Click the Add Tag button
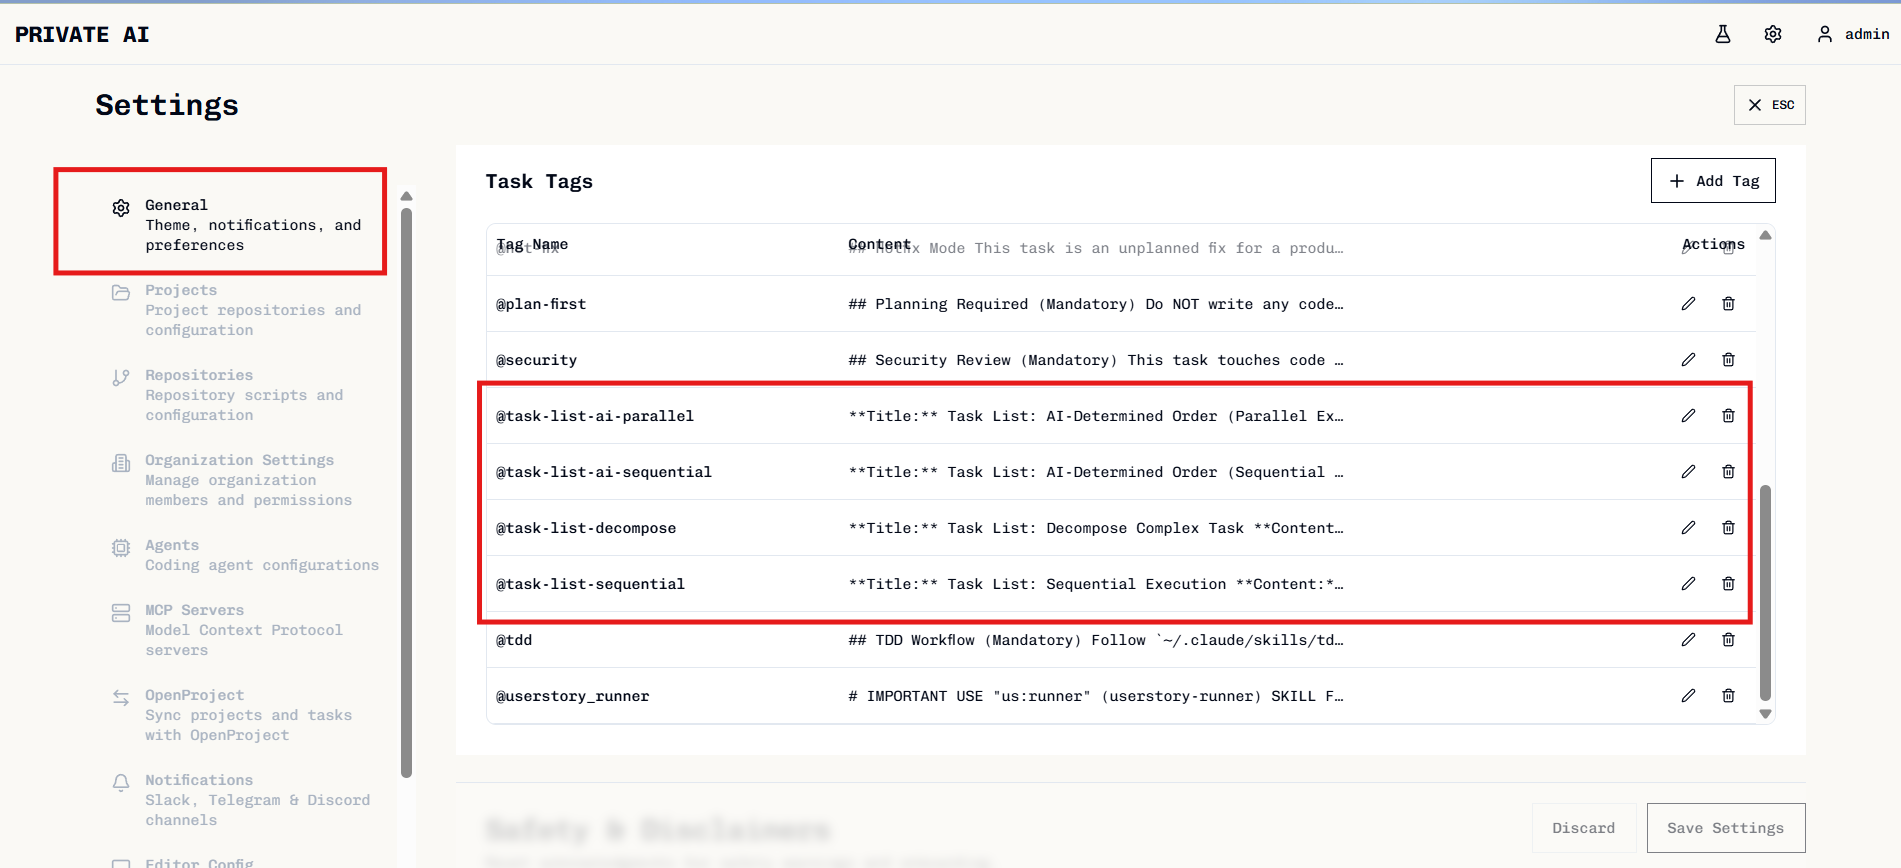Image resolution: width=1901 pixels, height=868 pixels. (1713, 181)
